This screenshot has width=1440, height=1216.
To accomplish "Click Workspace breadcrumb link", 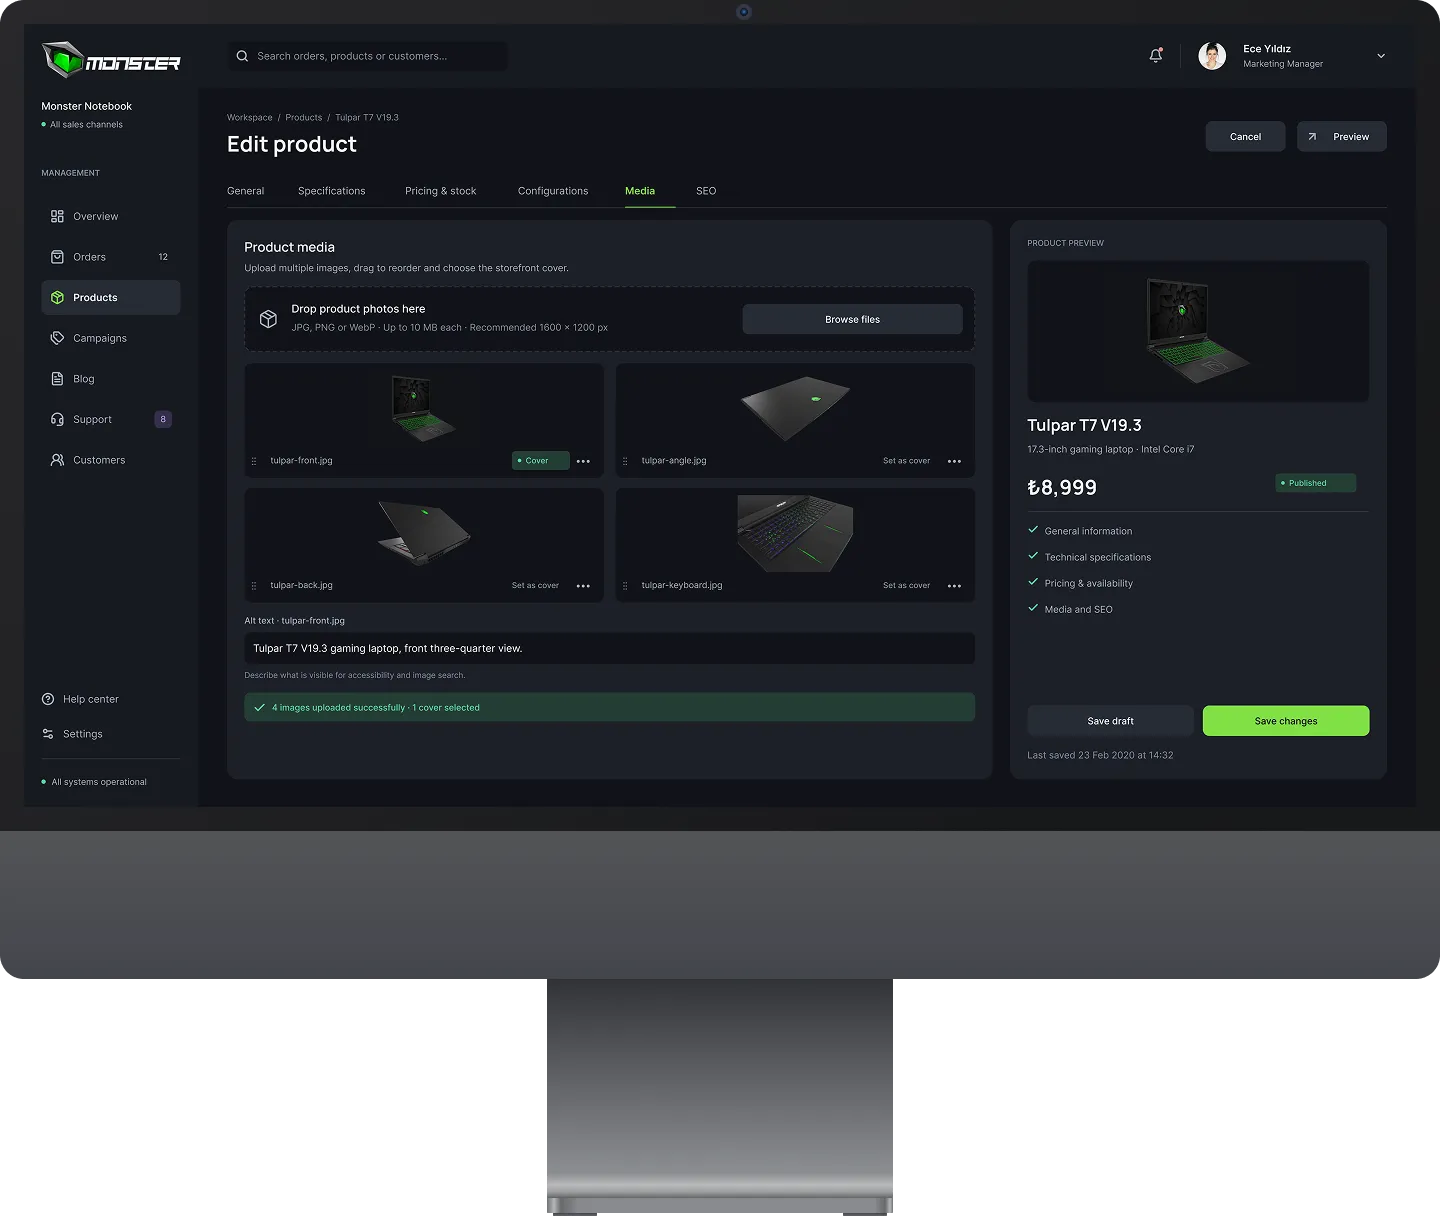I will (x=250, y=118).
